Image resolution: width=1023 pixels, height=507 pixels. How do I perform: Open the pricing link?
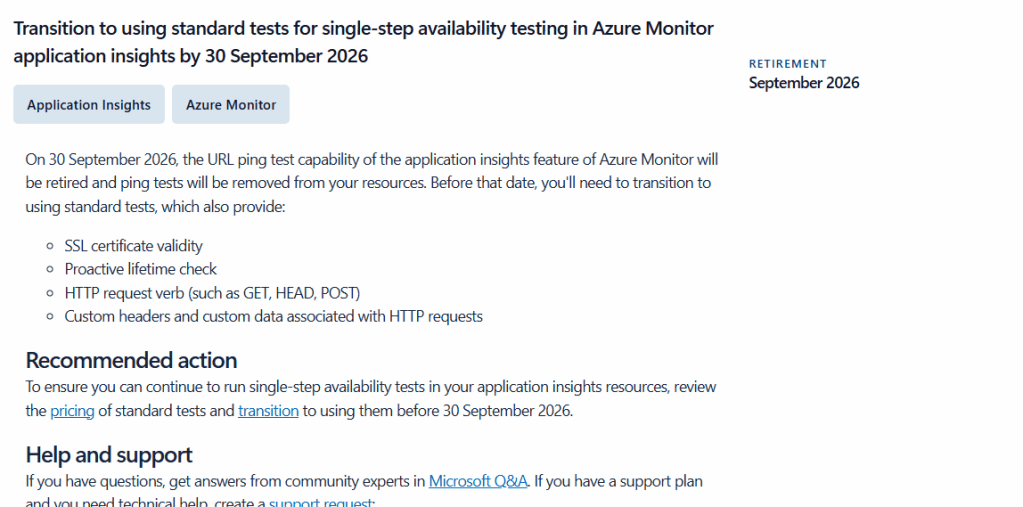pyautogui.click(x=72, y=411)
